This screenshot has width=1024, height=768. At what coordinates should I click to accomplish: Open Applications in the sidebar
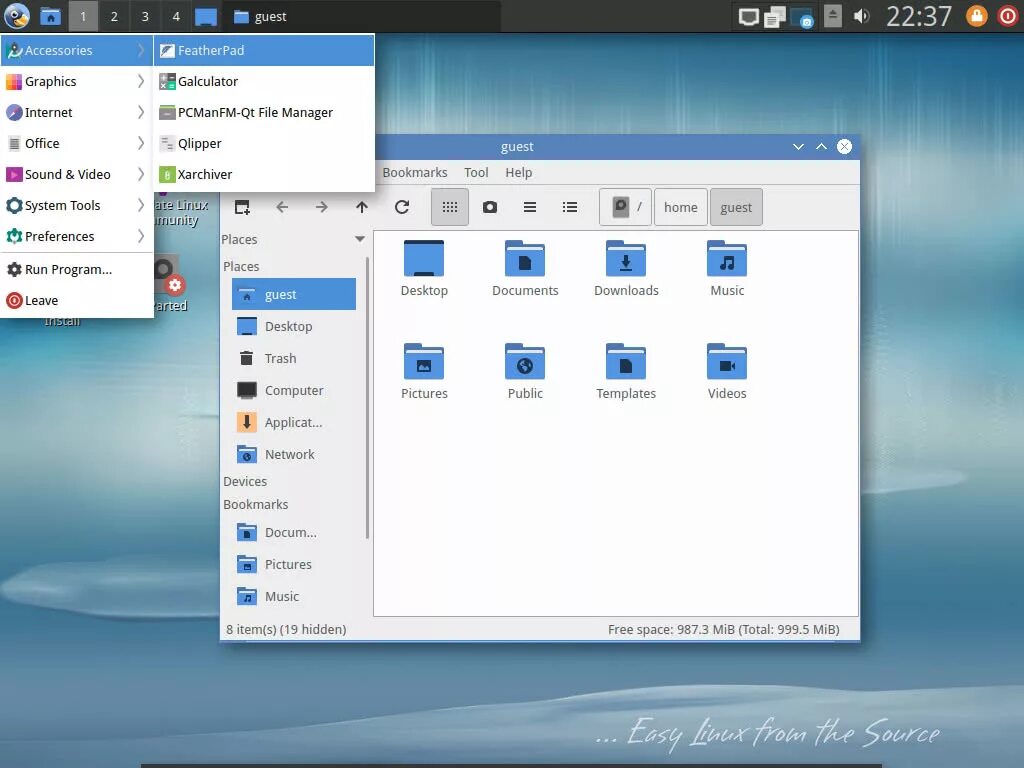pos(294,423)
